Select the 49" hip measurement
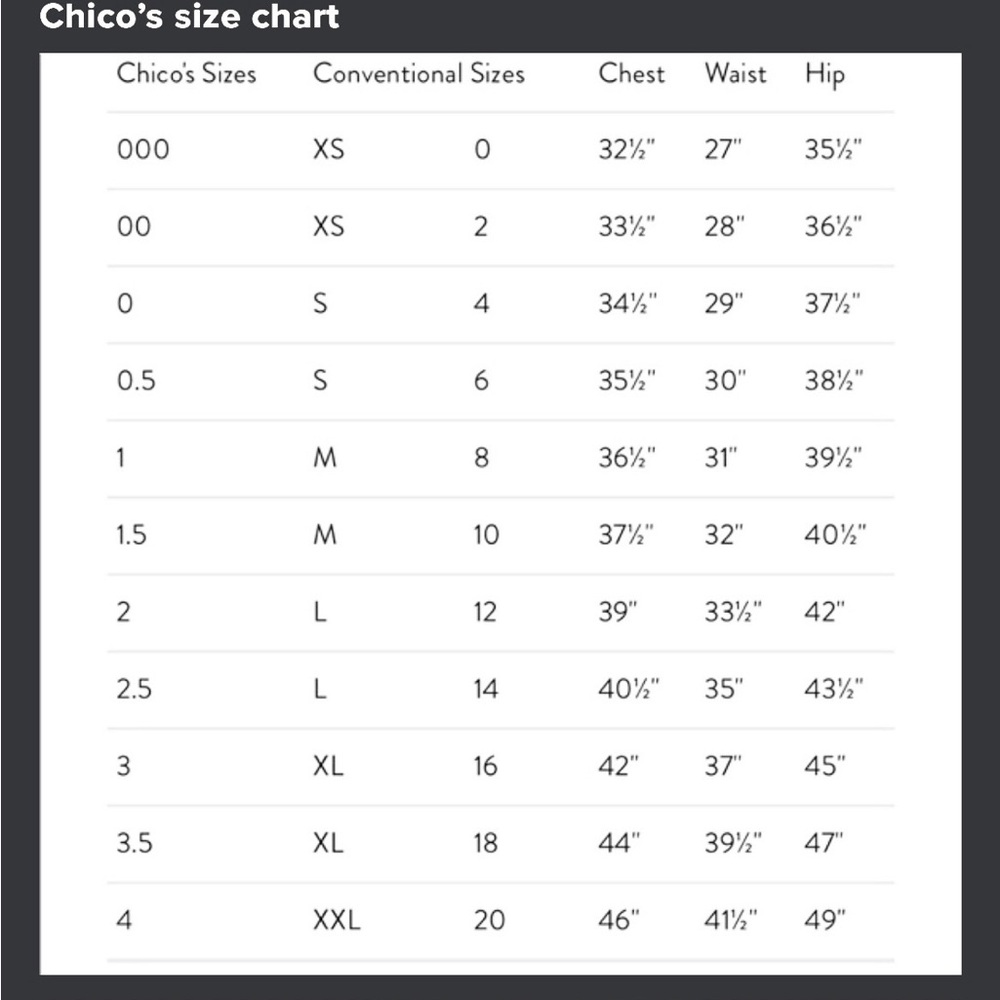Image resolution: width=1000 pixels, height=1000 pixels. (825, 920)
